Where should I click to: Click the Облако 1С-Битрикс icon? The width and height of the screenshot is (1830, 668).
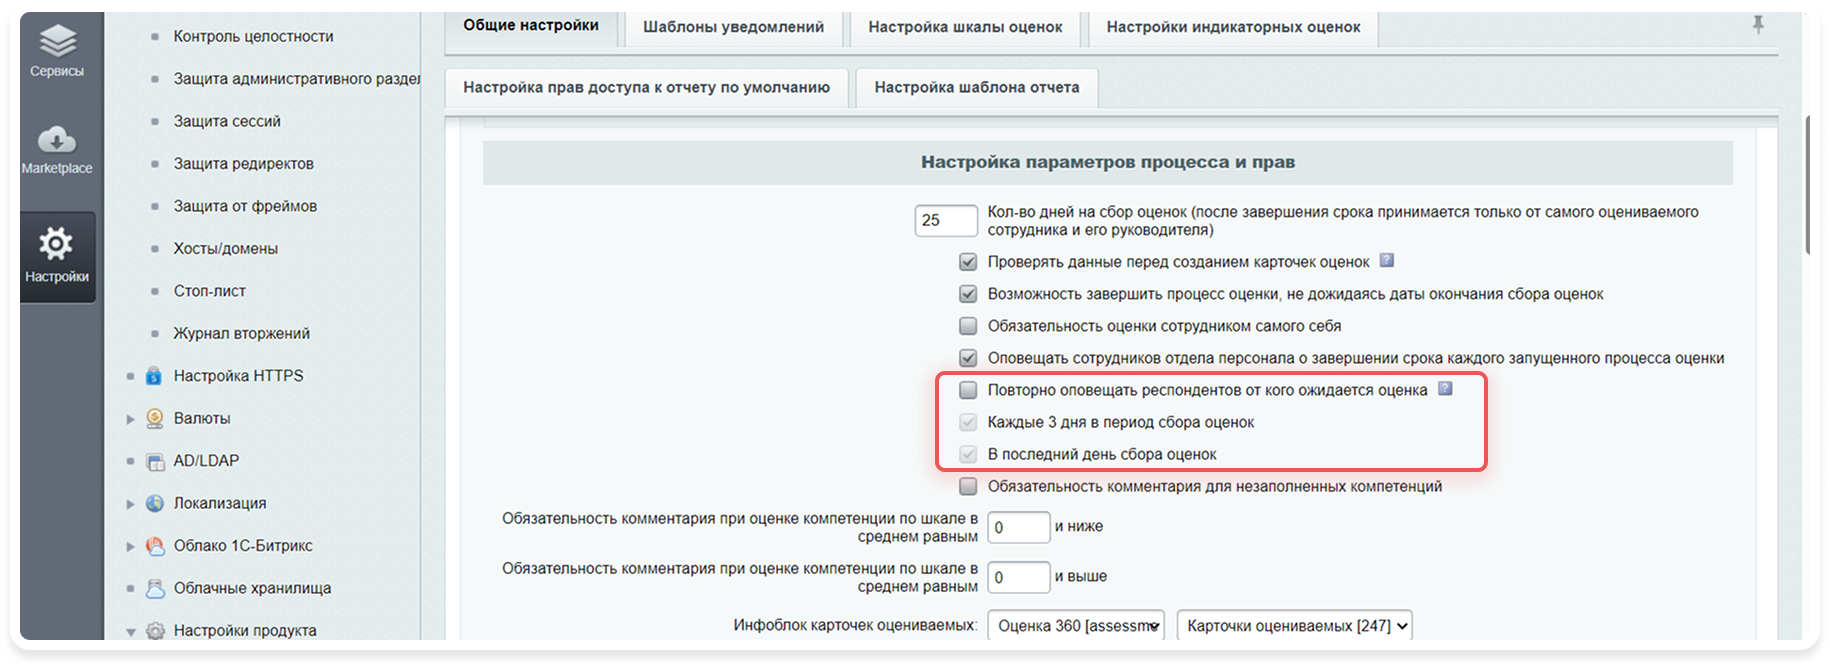click(154, 546)
